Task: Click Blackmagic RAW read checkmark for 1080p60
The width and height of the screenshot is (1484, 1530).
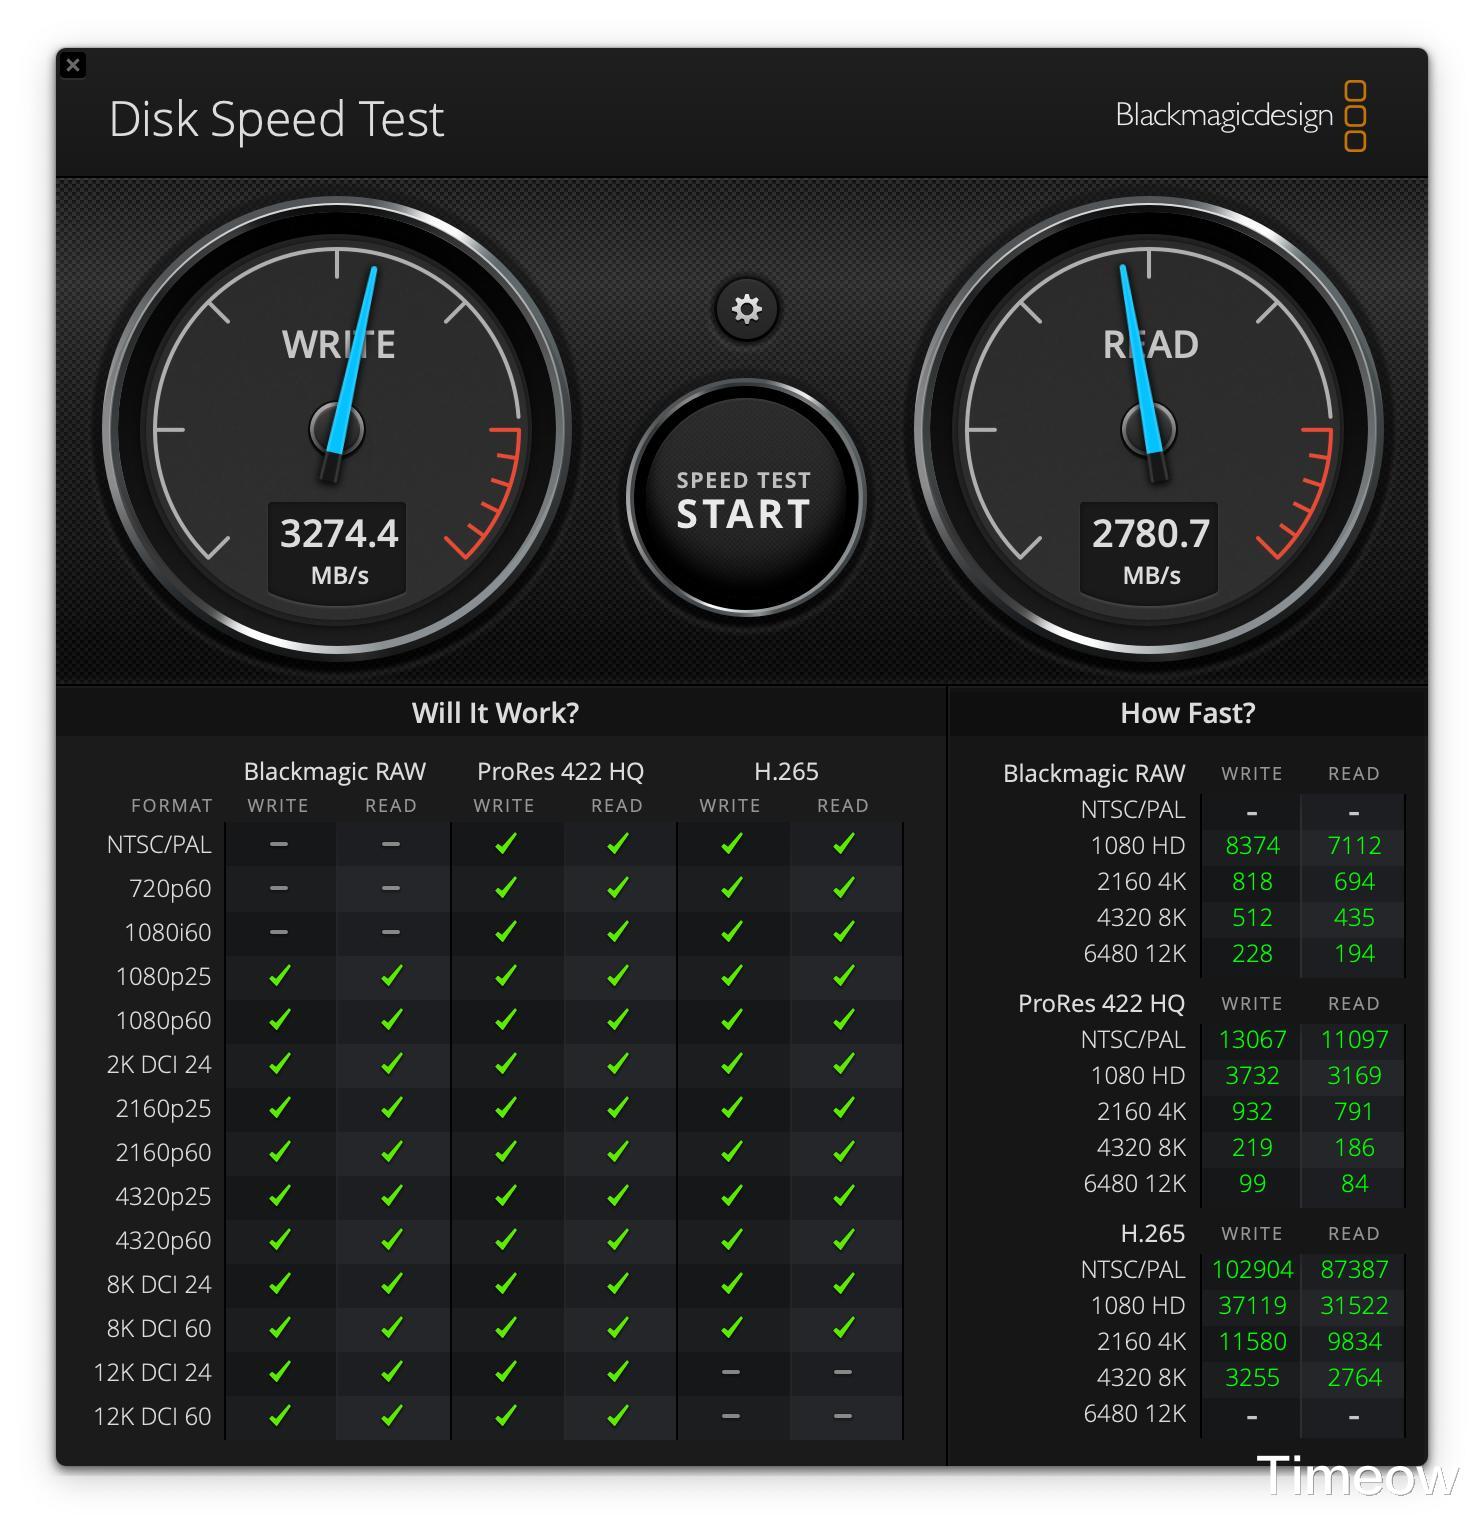Action: (x=391, y=1020)
